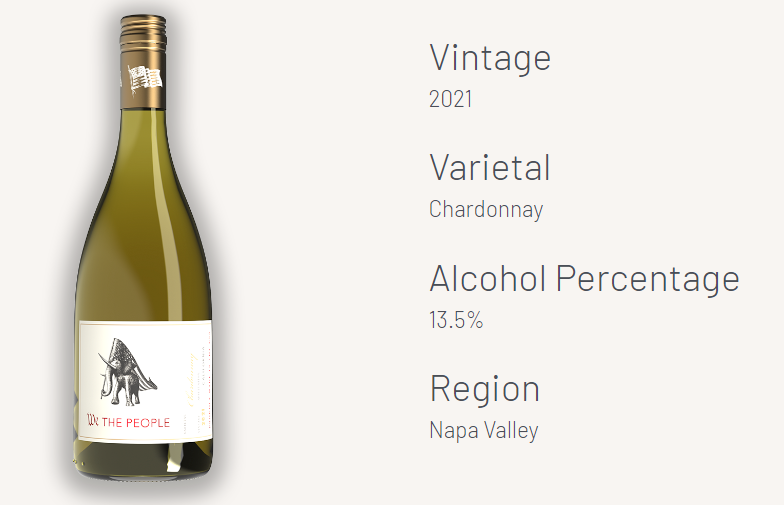784x505 pixels.
Task: Select the Alcohol Percentage heading
Action: coord(584,279)
